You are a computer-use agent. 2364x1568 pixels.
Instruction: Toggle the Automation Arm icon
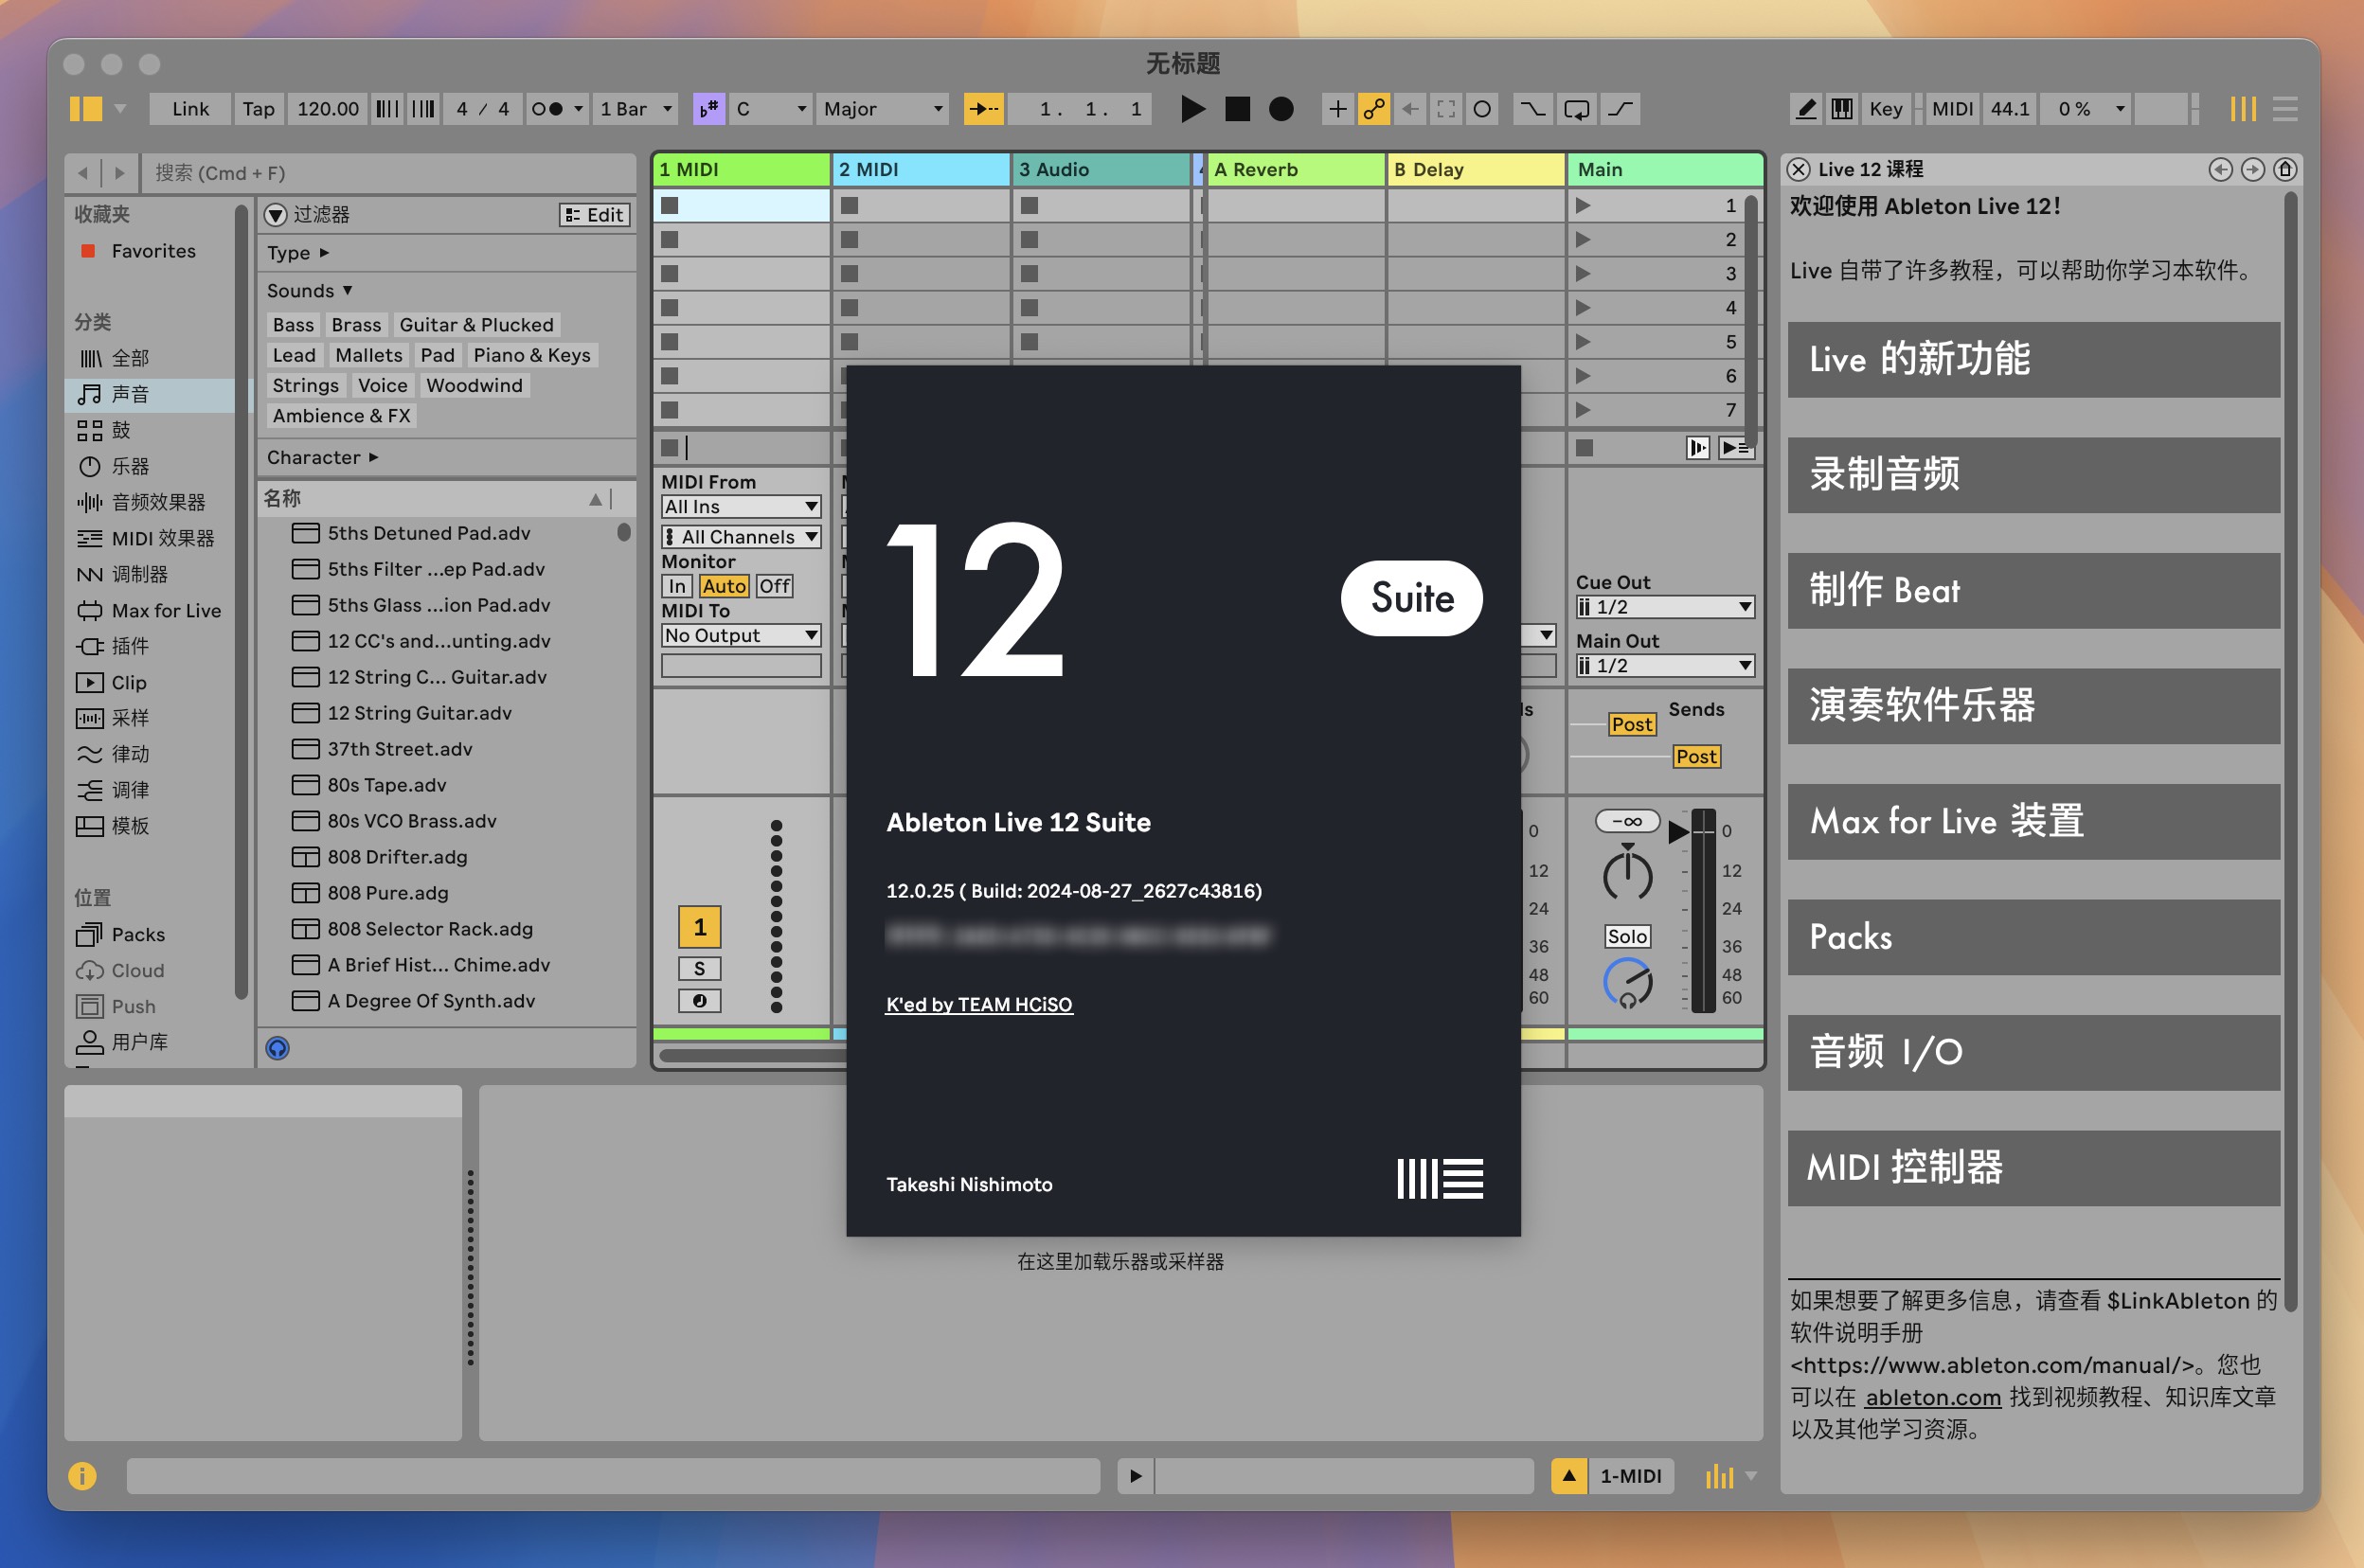(1374, 109)
